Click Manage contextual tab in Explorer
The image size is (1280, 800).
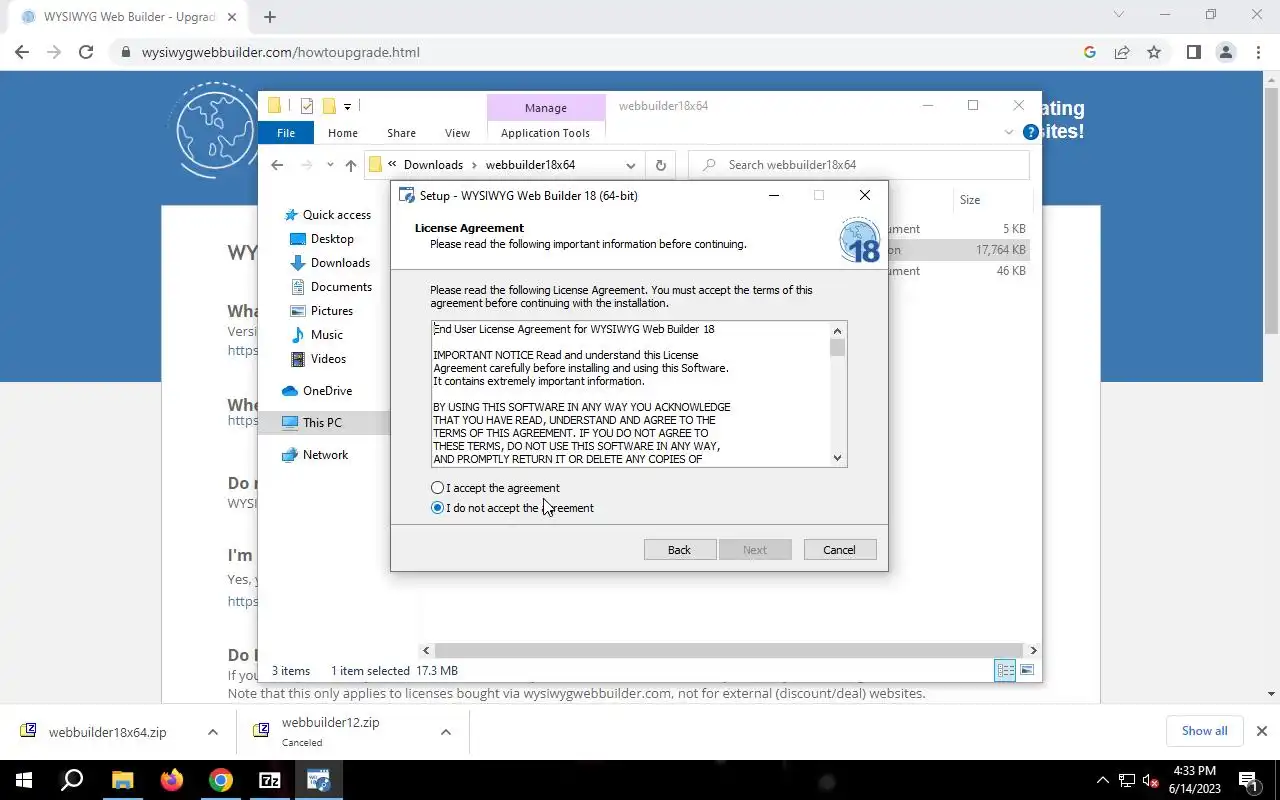(546, 108)
